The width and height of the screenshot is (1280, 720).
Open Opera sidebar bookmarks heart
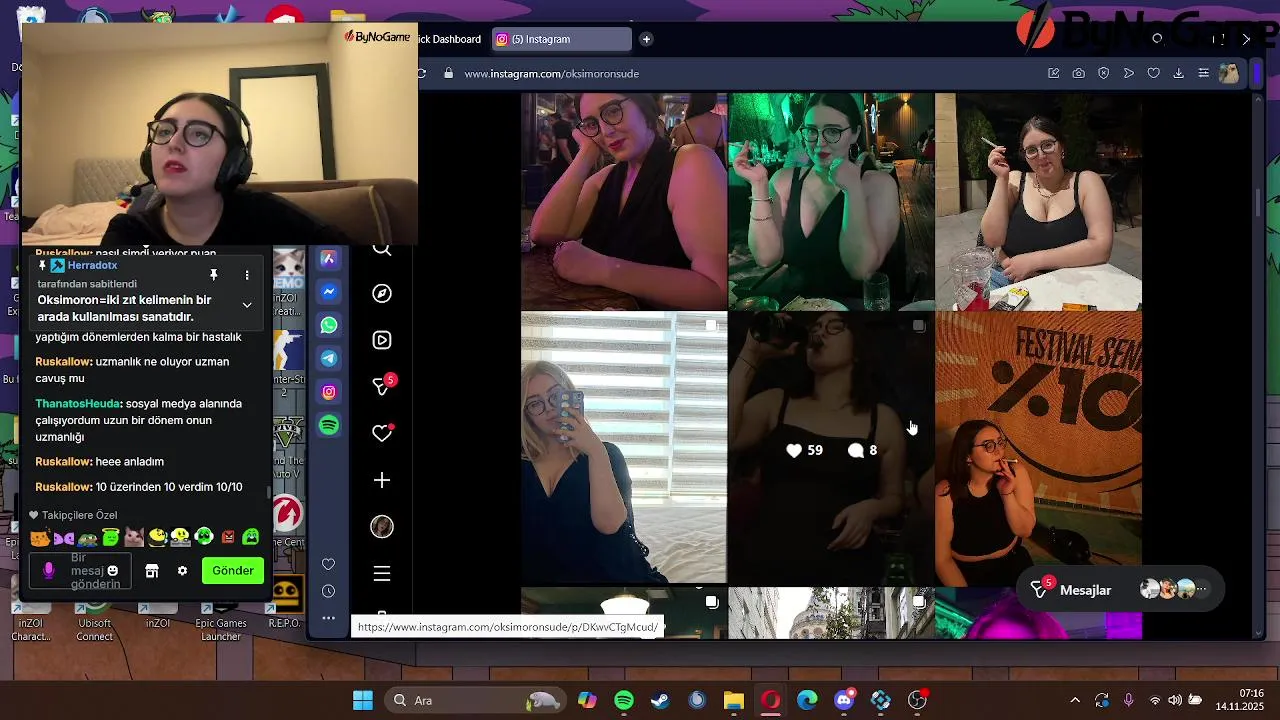[328, 565]
